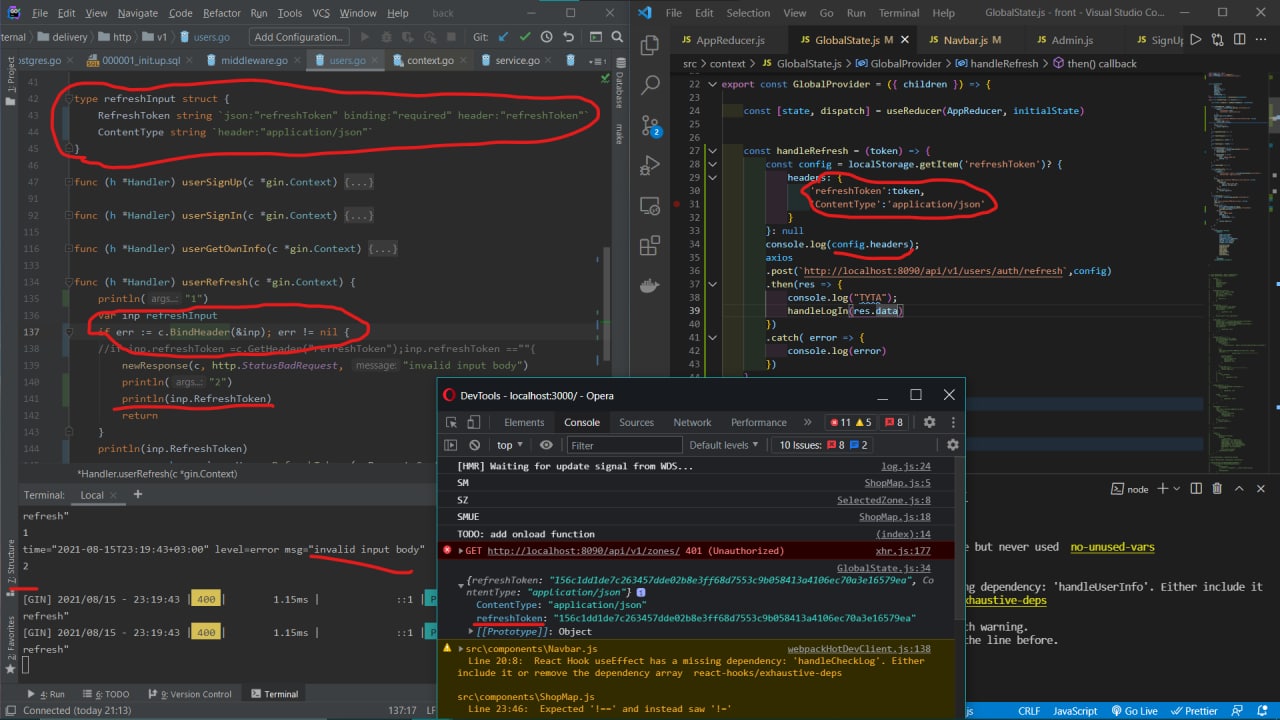1280x720 pixels.
Task: Switch to the Network tab in DevTools
Action: 692,422
